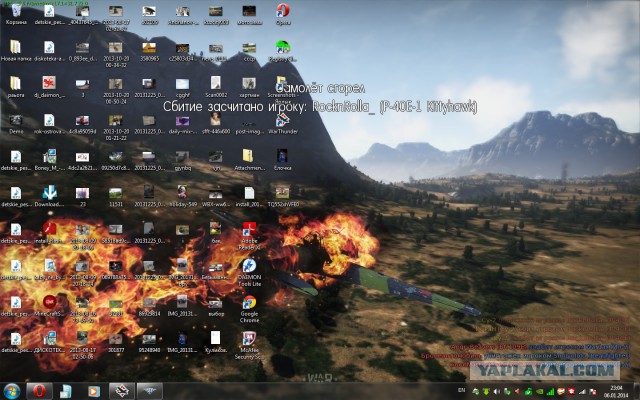Open the 2013-10-20 00-50-24 image
Screen dimensions: 640x400
click(x=116, y=90)
